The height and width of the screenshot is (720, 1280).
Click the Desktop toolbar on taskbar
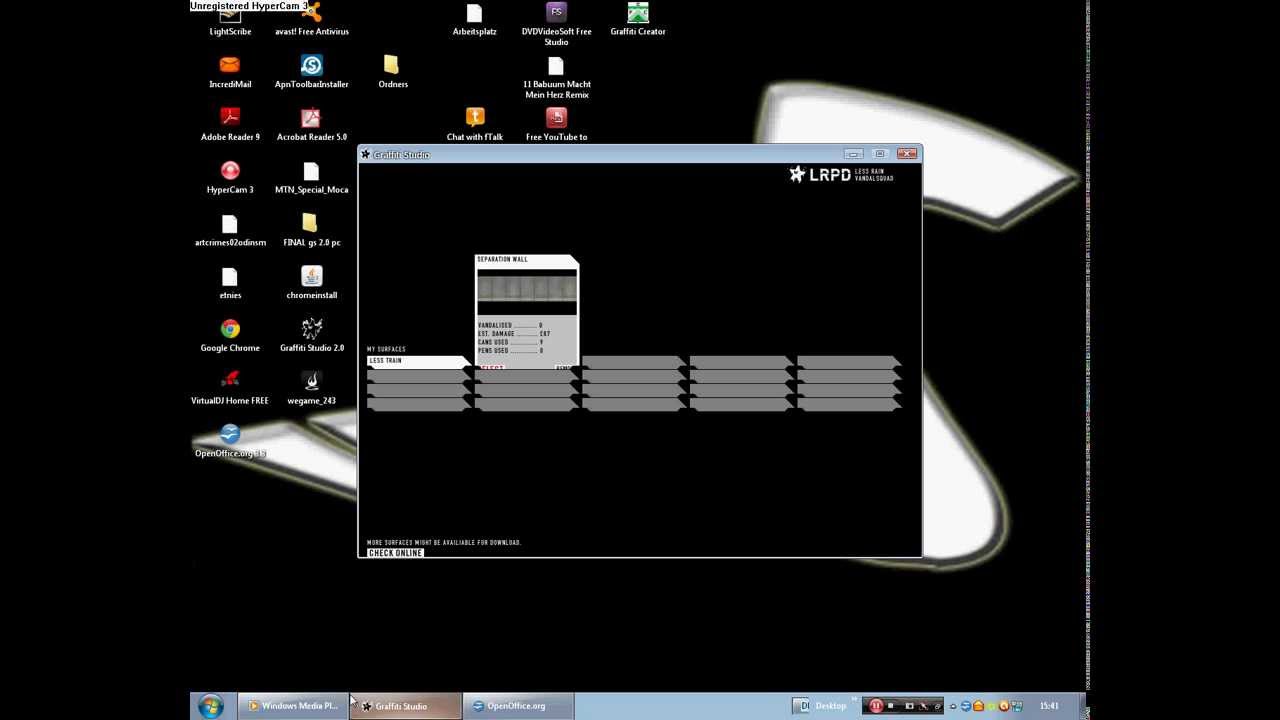tap(830, 706)
